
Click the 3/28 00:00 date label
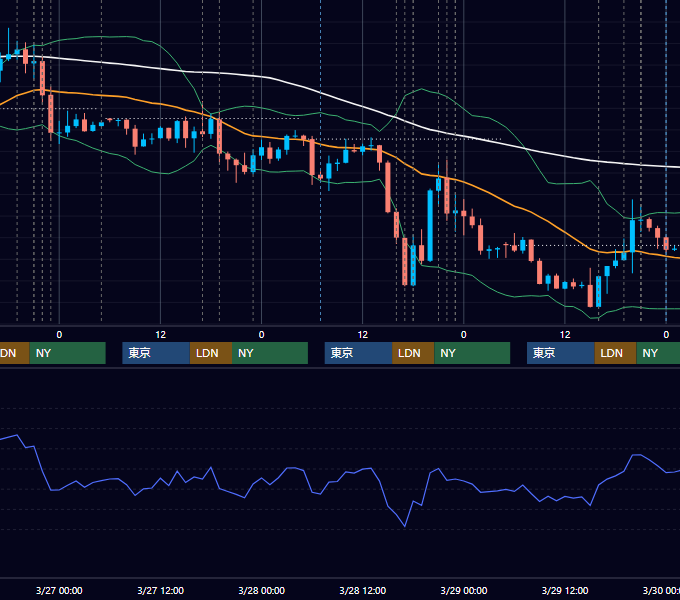tap(262, 590)
